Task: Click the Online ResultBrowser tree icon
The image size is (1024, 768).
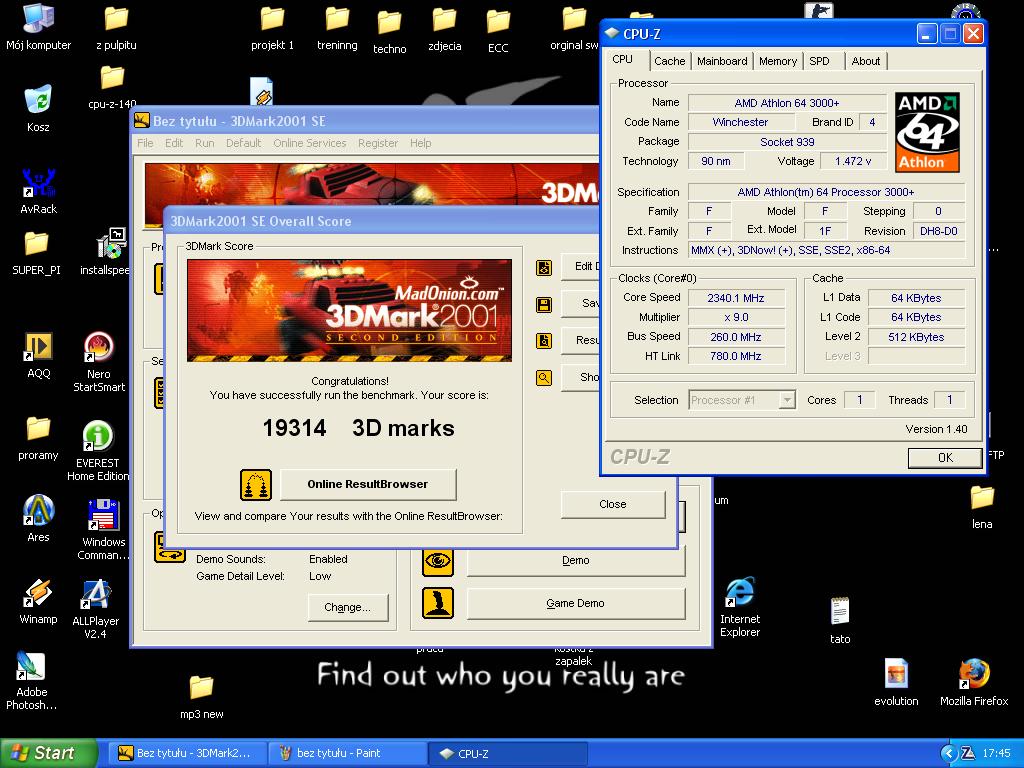Action: pos(256,485)
